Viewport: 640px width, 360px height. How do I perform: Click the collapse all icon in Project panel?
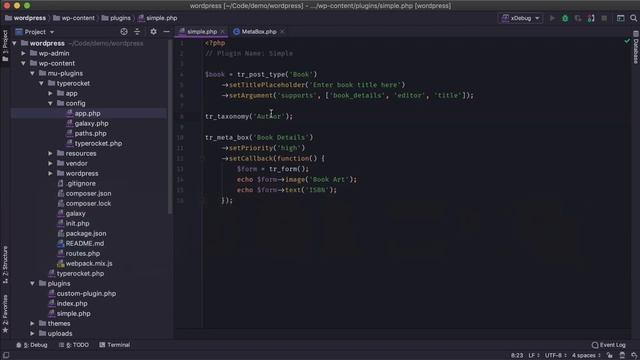137,31
